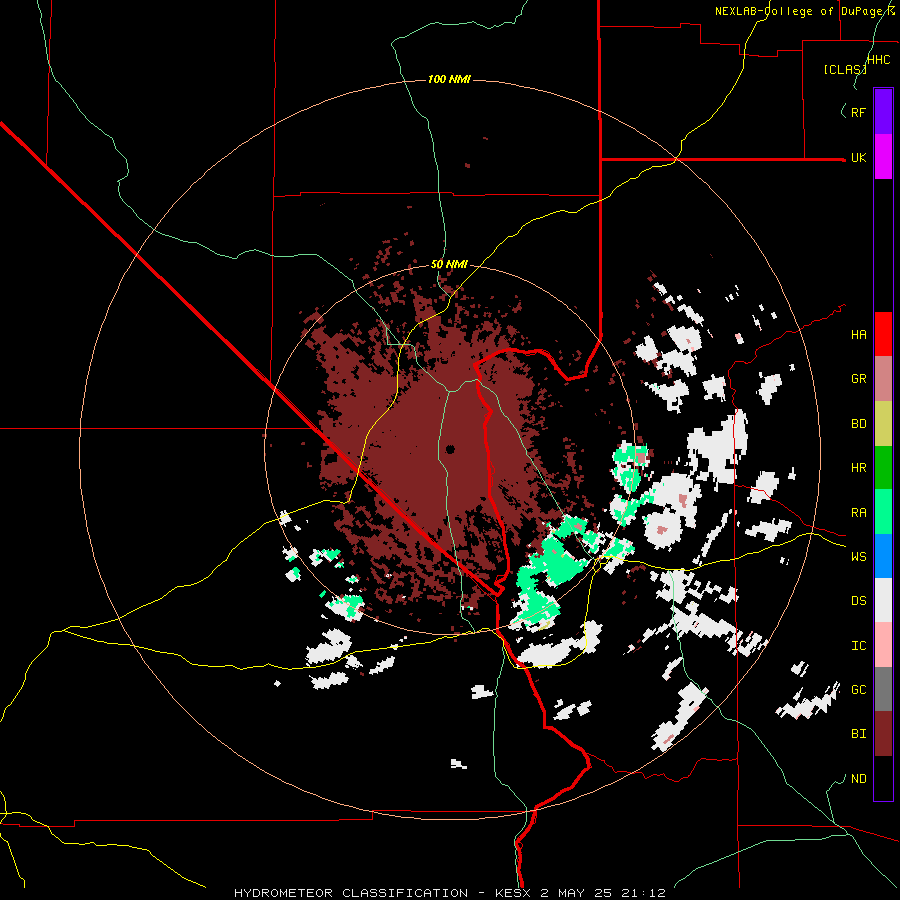The width and height of the screenshot is (900, 900).
Task: Click the BI legend label
Action: (858, 734)
